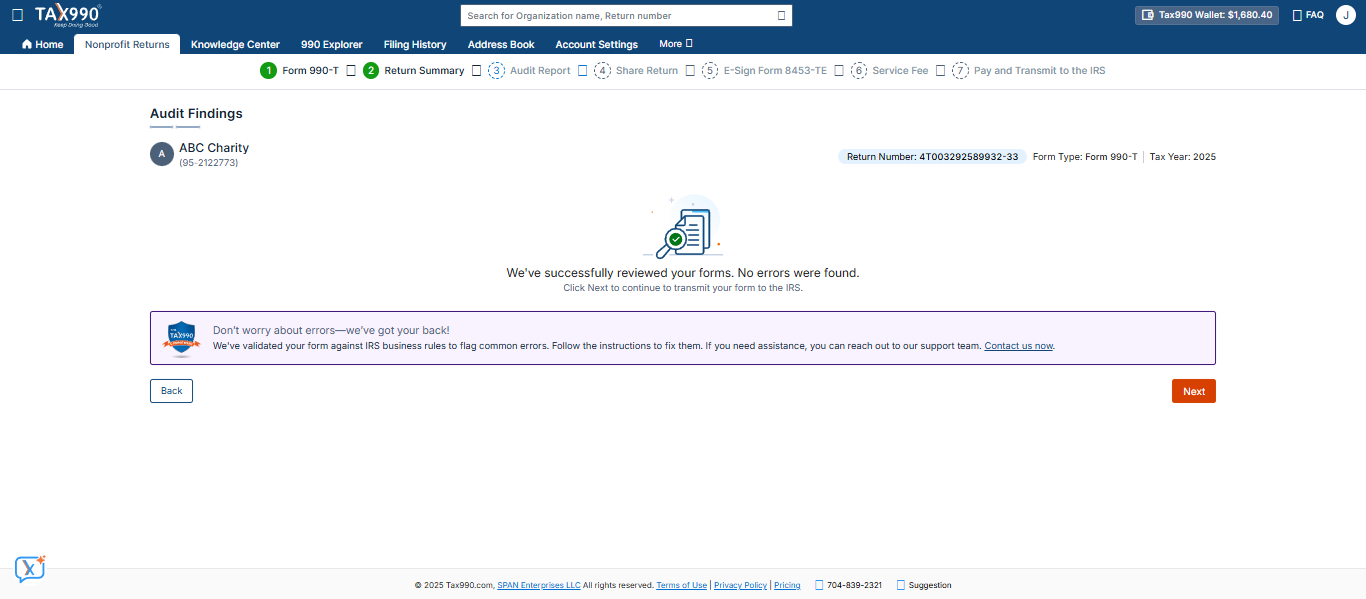1366x599 pixels.
Task: Click the Suggestion link in footer
Action: click(x=925, y=585)
